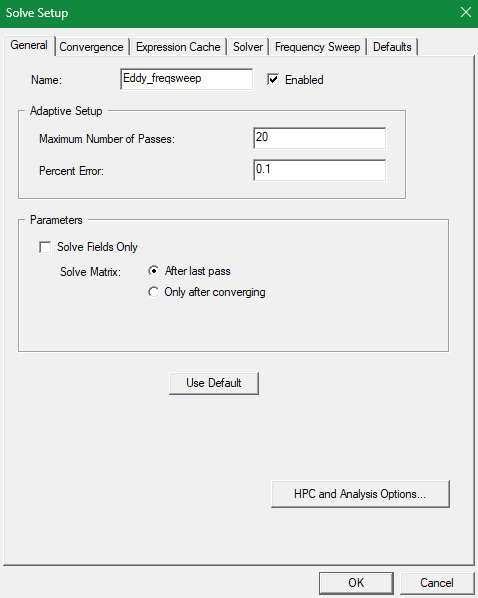Screen dimensions: 478x598
Task: Click the Percent Error input box
Action: point(319,170)
